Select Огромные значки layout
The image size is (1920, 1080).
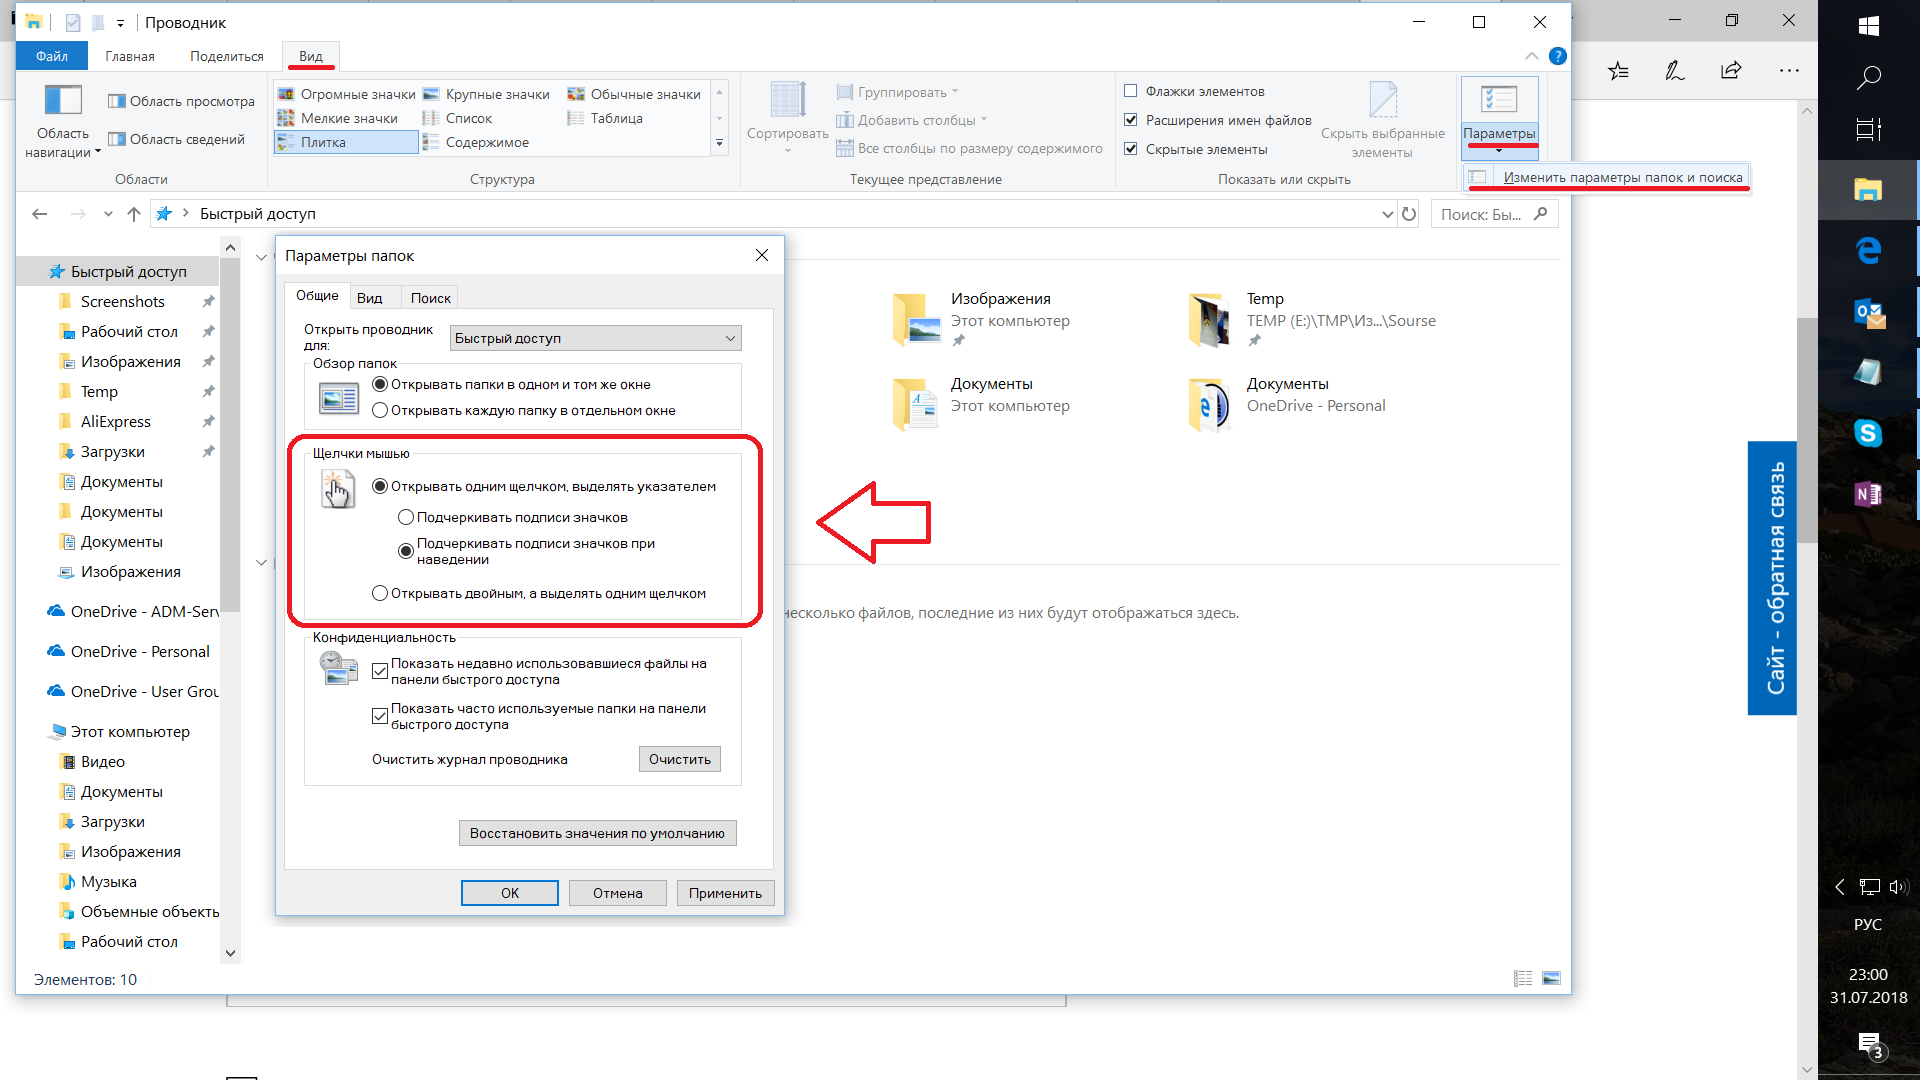tap(346, 94)
